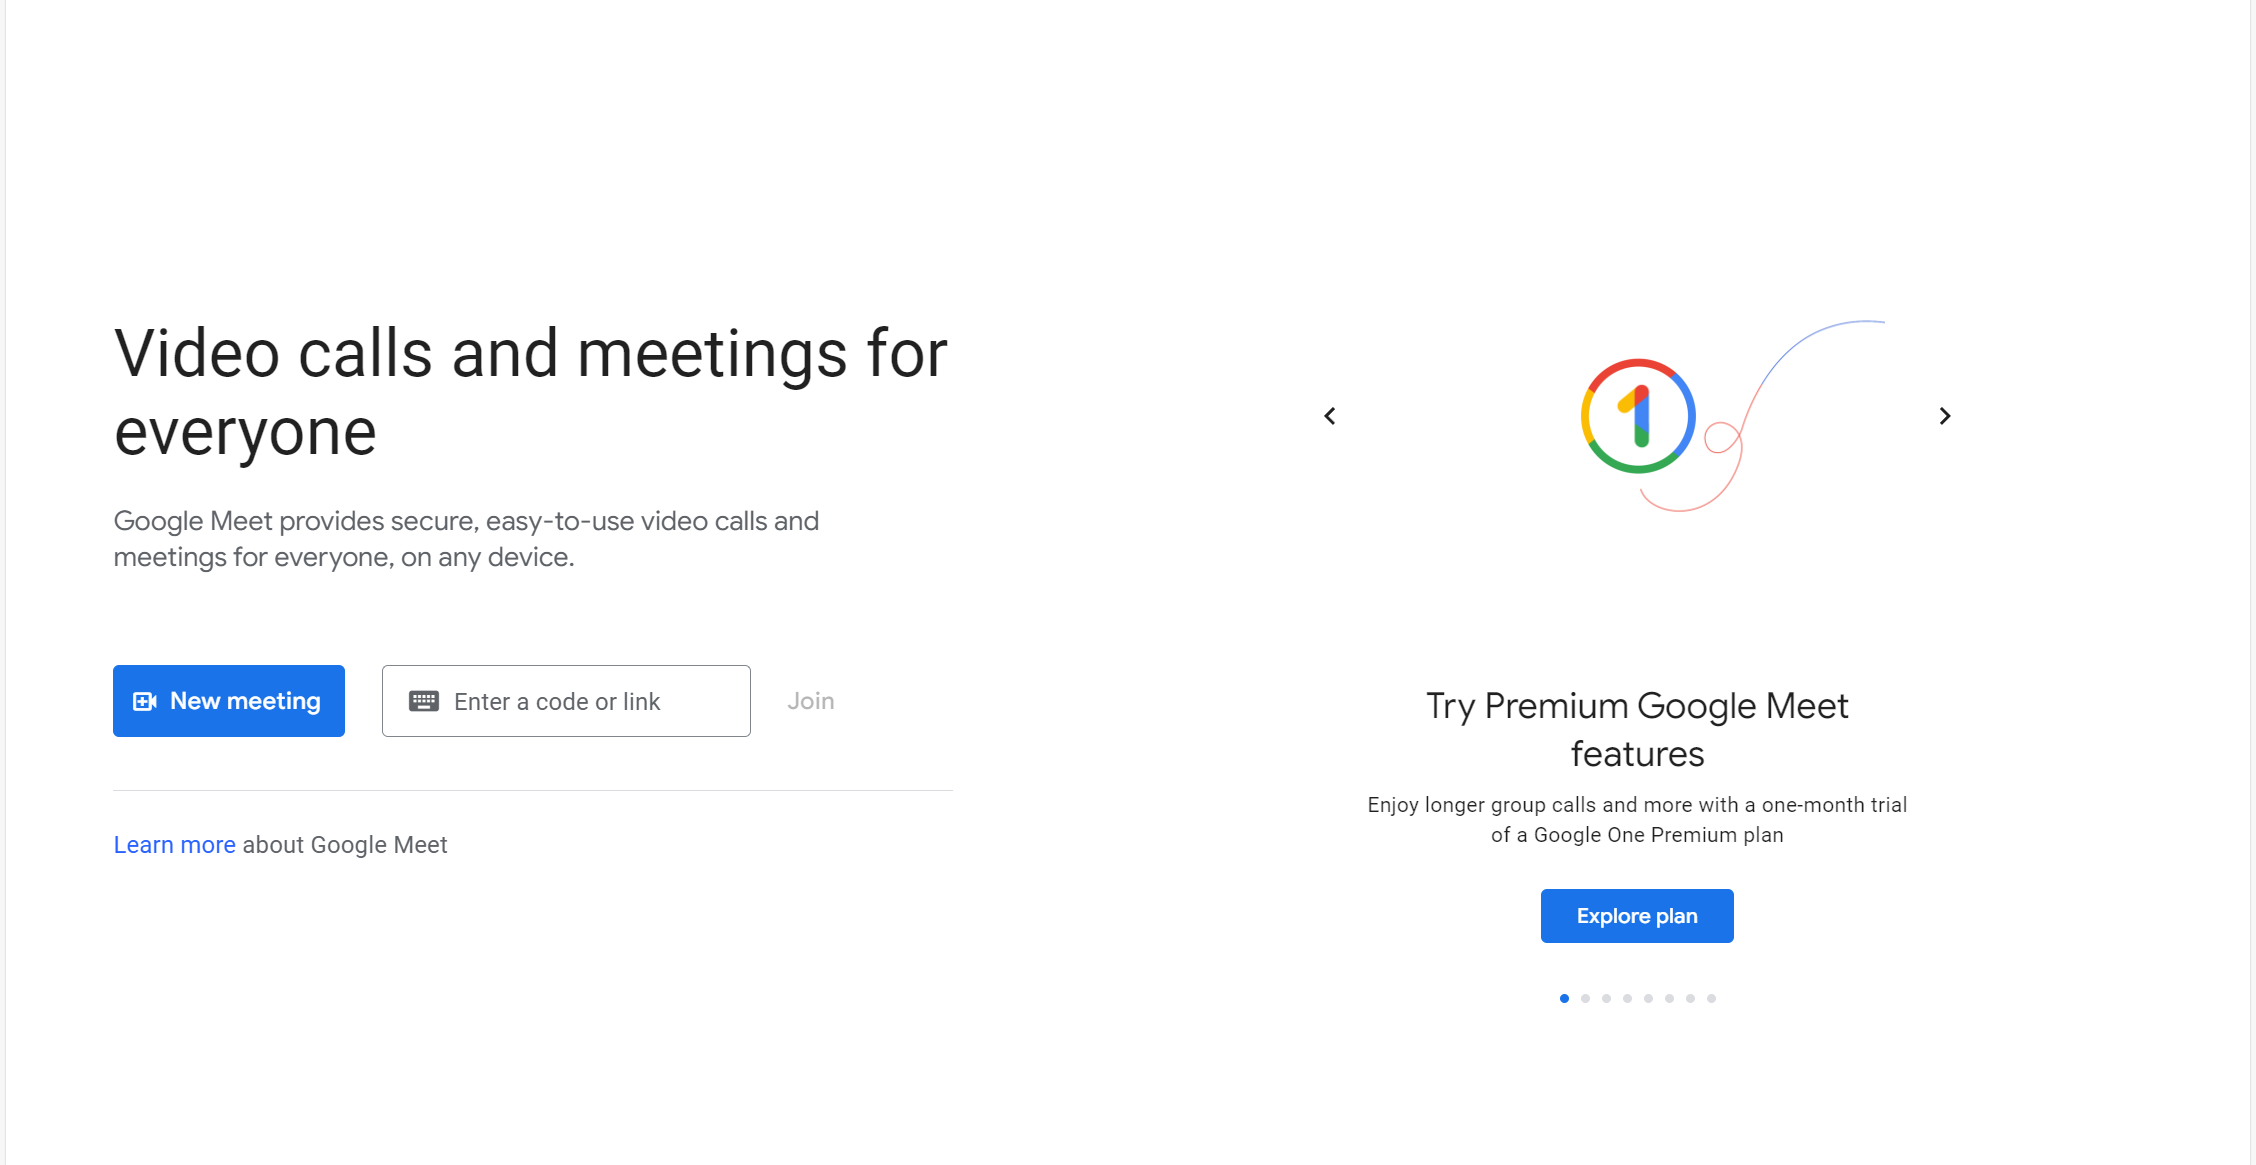The width and height of the screenshot is (2256, 1165).
Task: Click the Explore plan button
Action: [x=1636, y=915]
